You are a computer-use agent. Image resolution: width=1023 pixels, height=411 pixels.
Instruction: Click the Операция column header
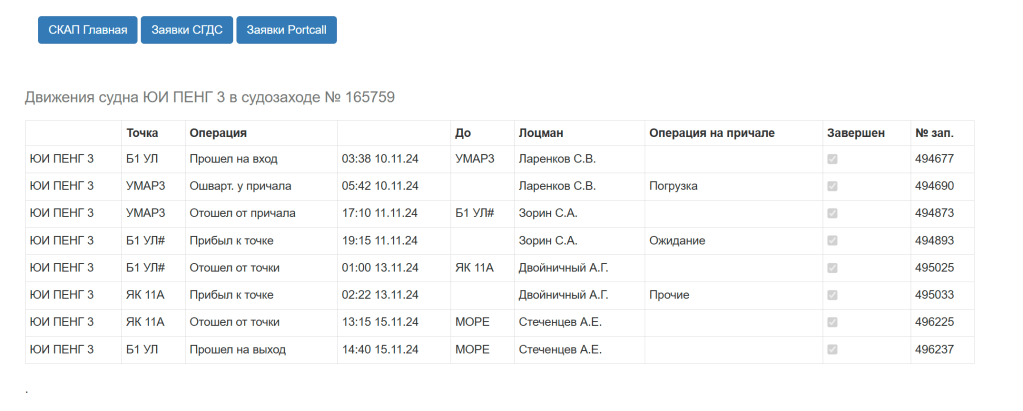(x=218, y=133)
